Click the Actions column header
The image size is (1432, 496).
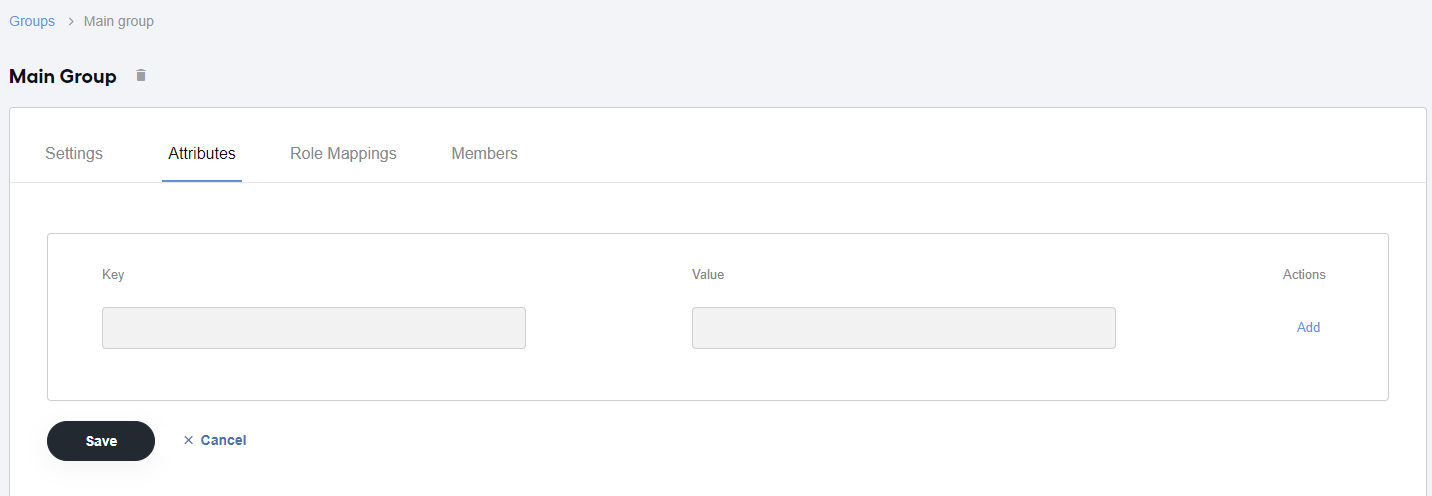1304,275
